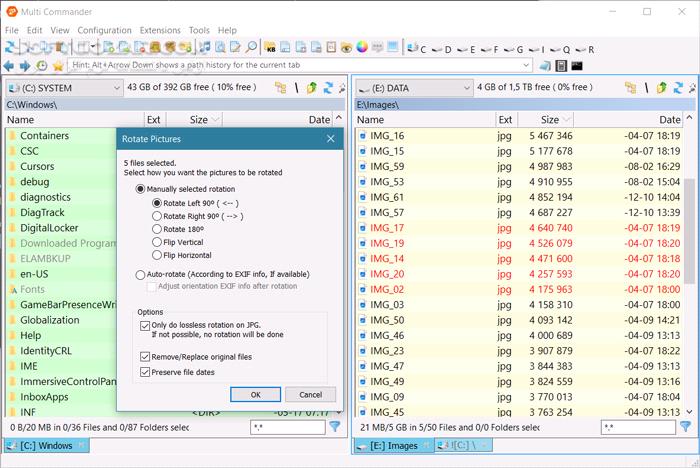Click the blue forward arrow navigation icon
The image size is (700, 468).
point(25,66)
